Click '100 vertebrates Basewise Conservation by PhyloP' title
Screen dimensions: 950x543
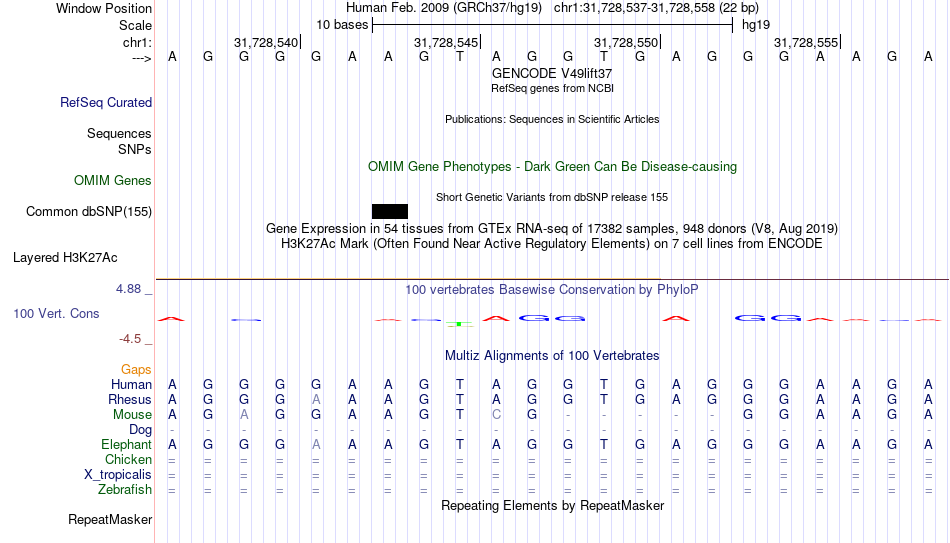tap(551, 290)
